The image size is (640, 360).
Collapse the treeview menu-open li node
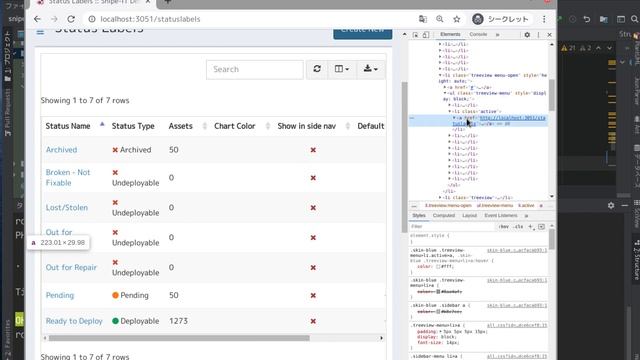440,76
